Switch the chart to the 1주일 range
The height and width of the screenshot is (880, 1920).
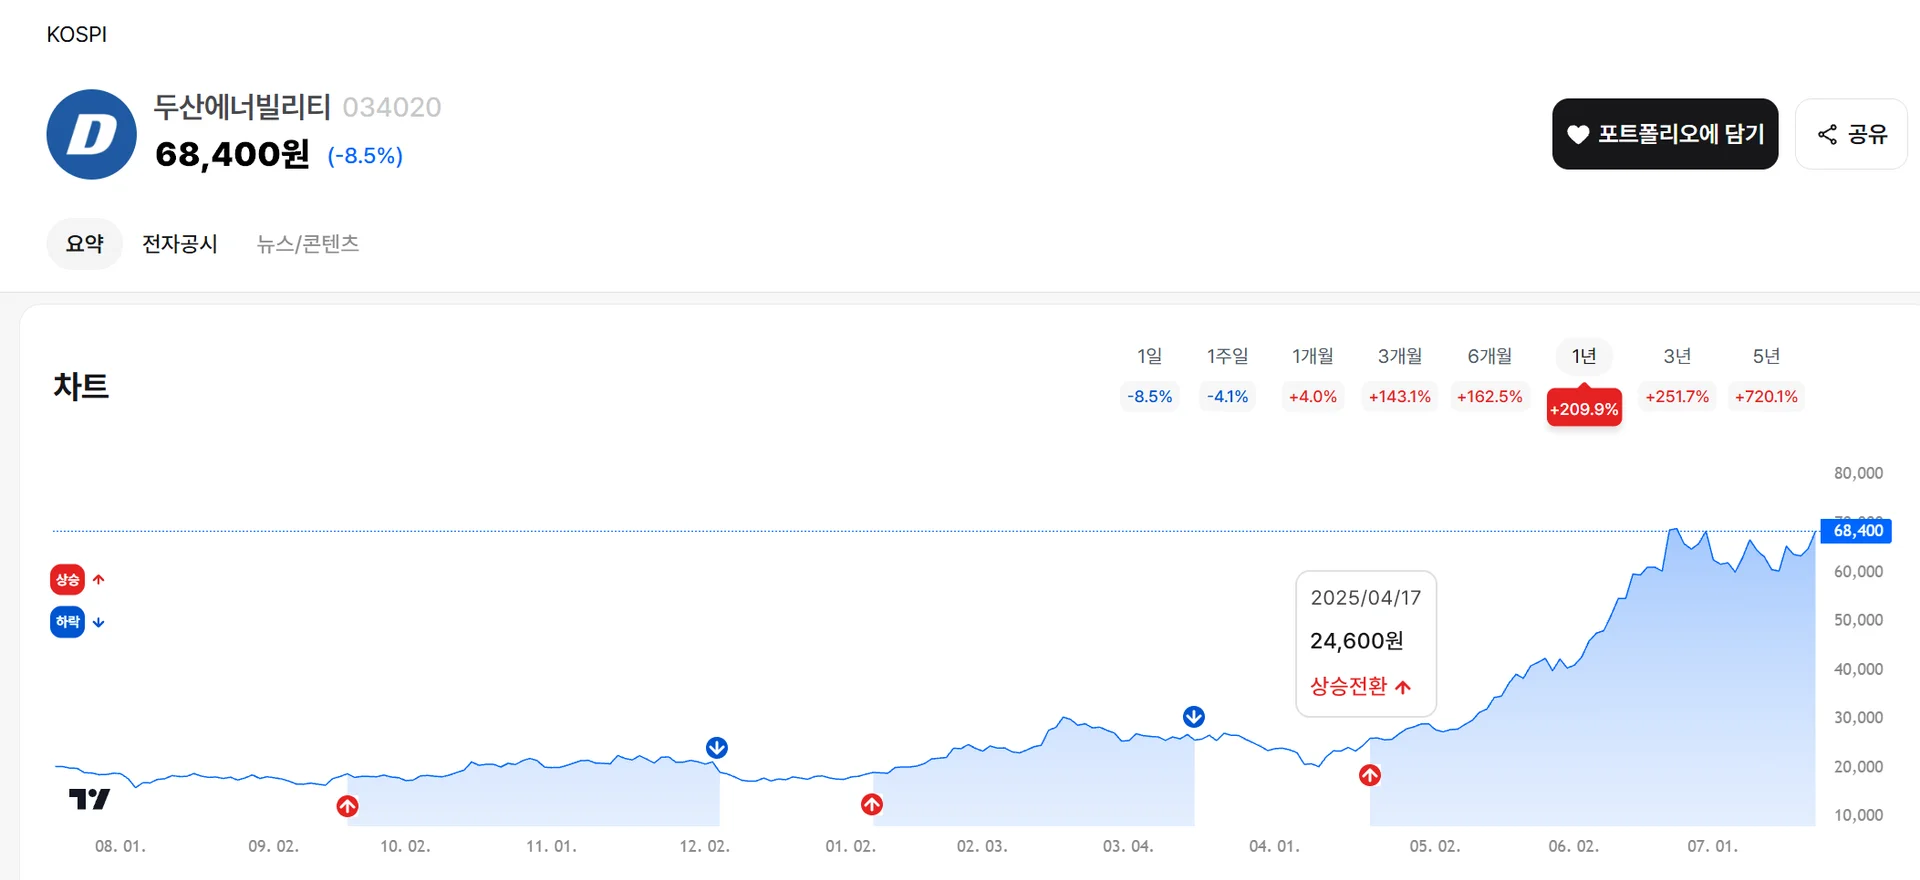(1227, 356)
